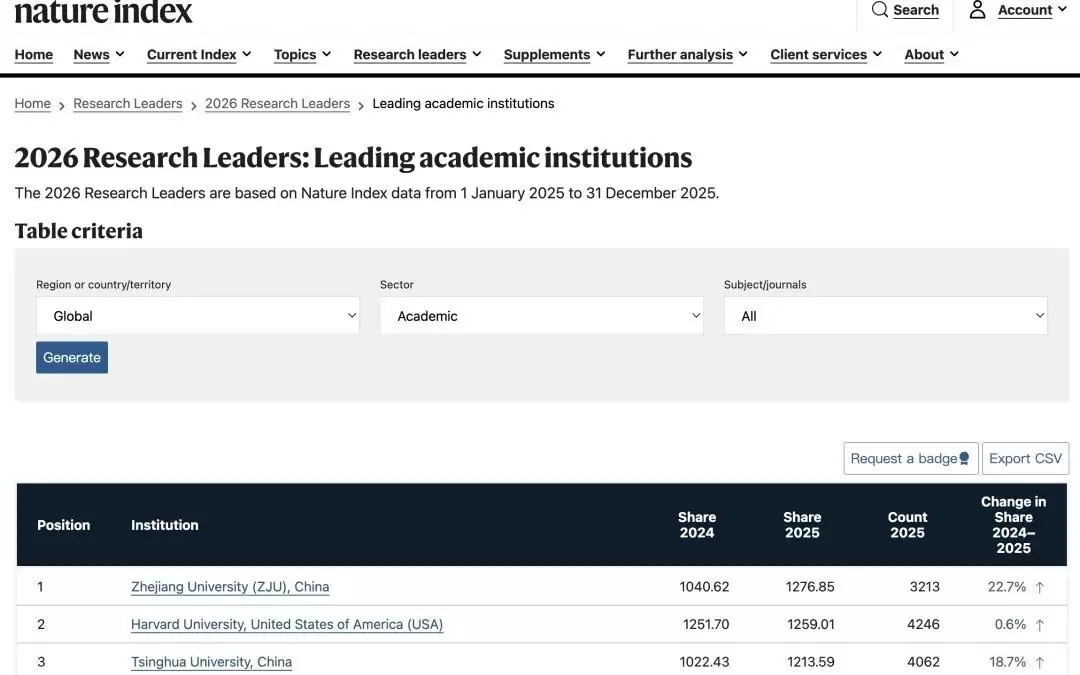The height and width of the screenshot is (675, 1080).
Task: Click the Position column header
Action: pos(63,525)
